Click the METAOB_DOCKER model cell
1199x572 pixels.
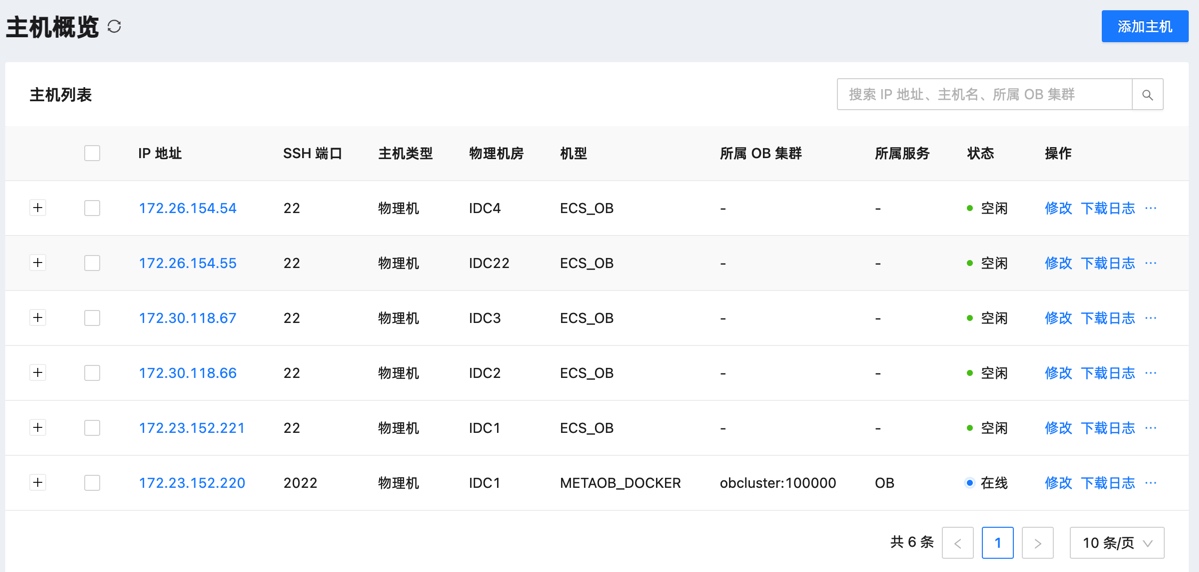pyautogui.click(x=620, y=483)
